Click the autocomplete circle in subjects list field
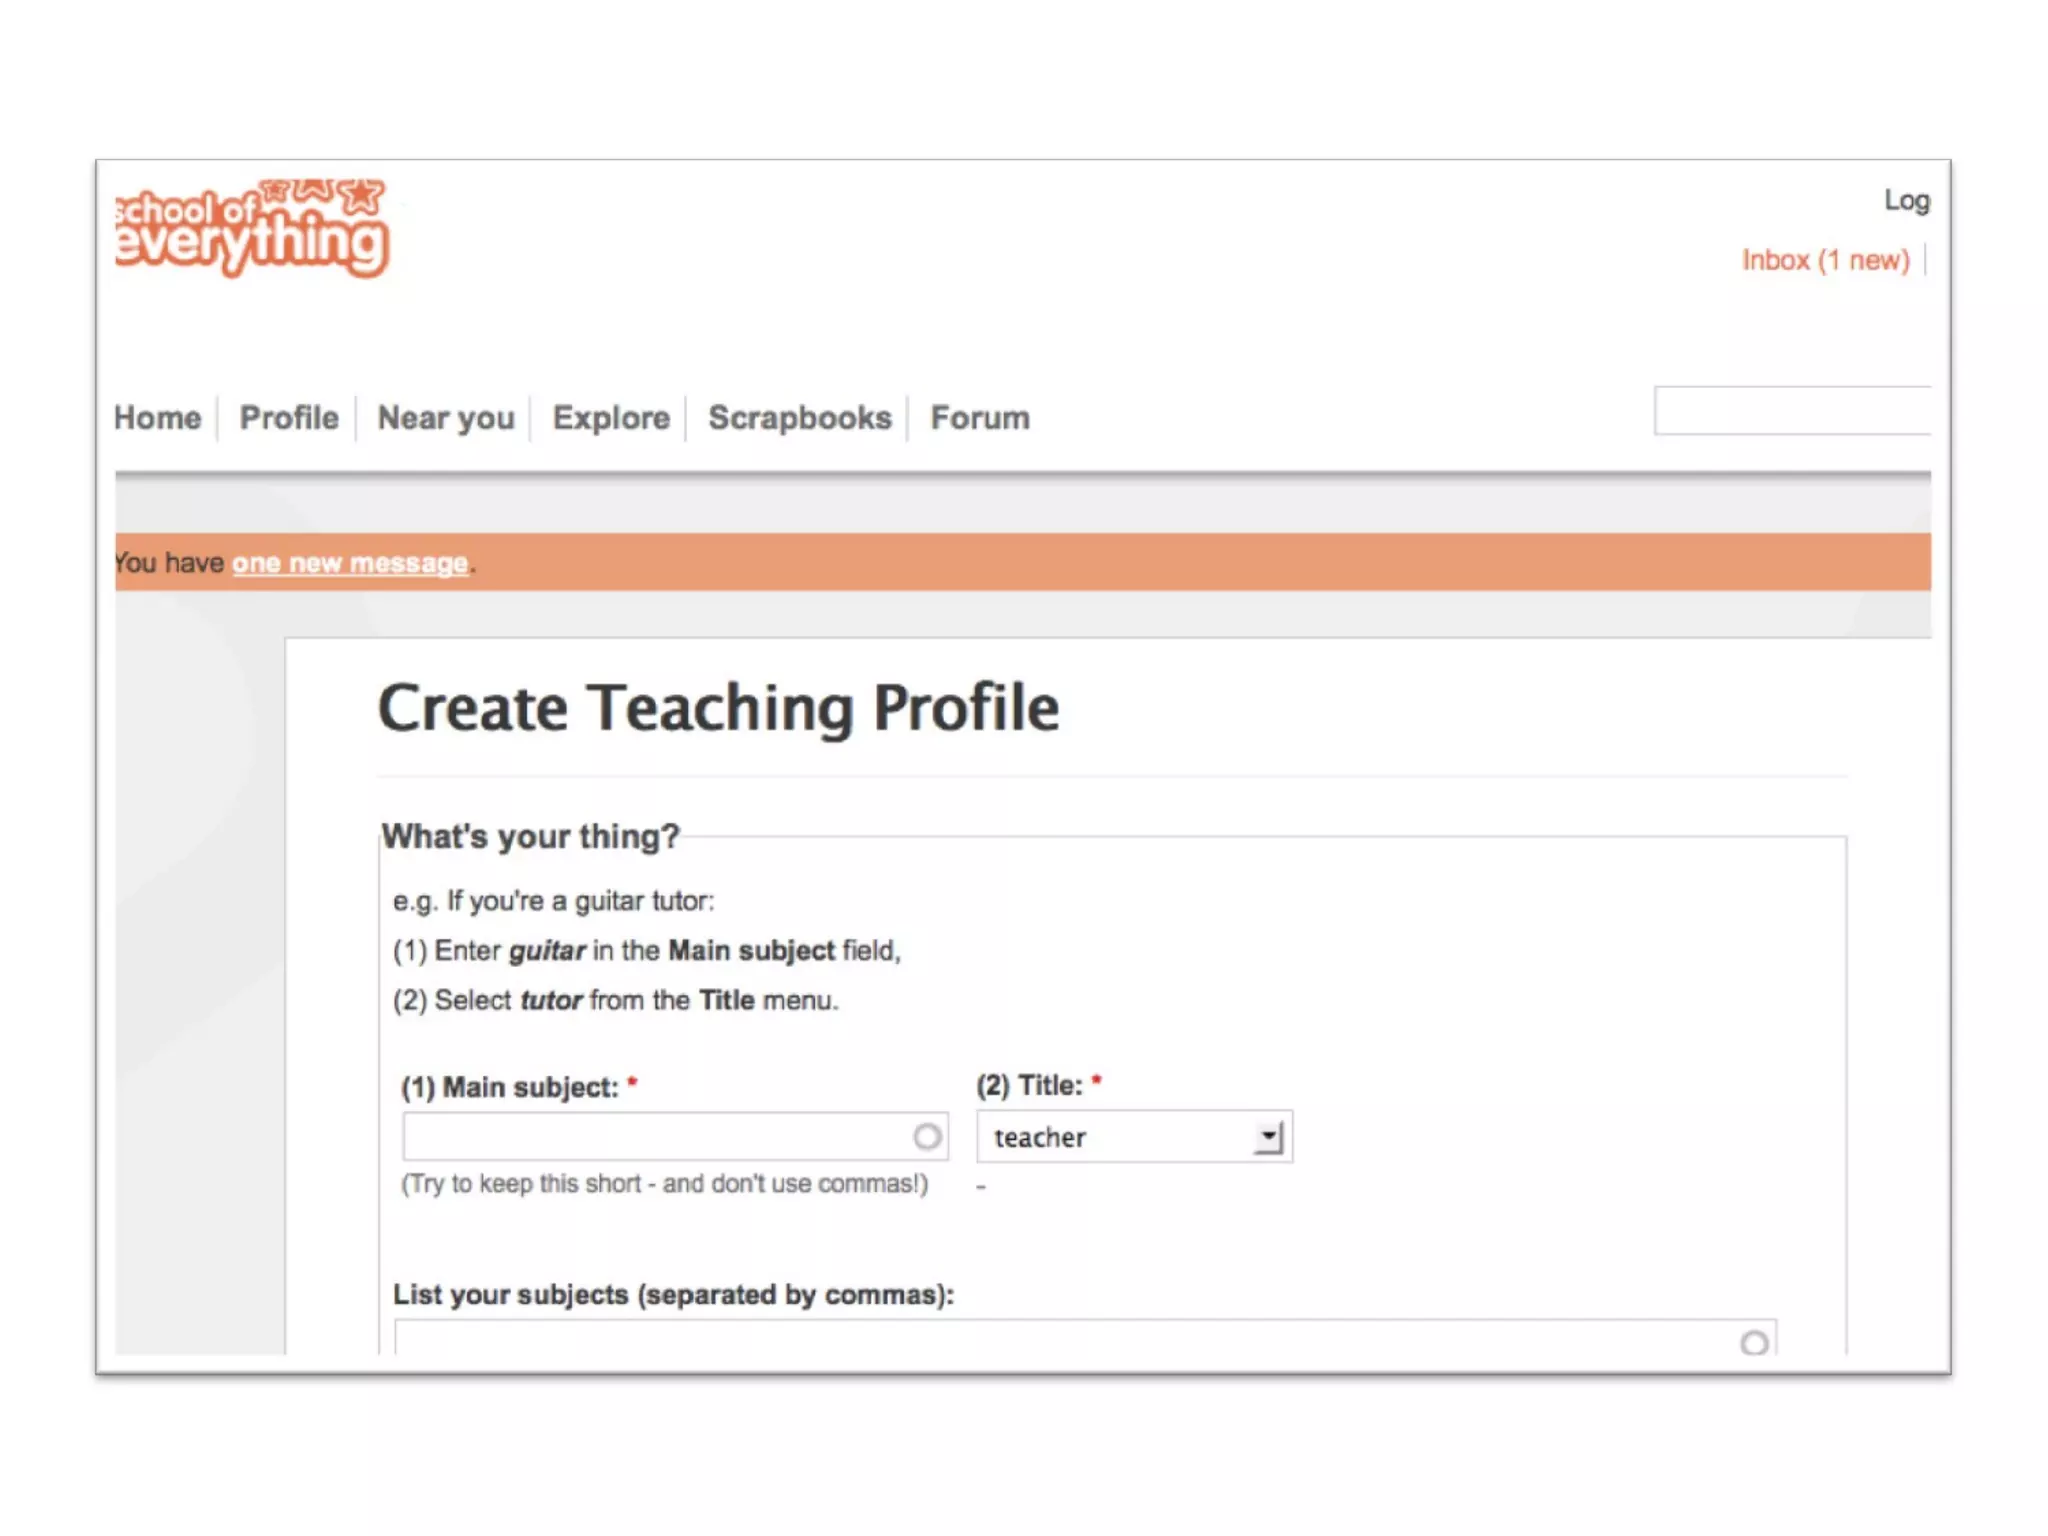This screenshot has height=1536, width=2048. (x=1754, y=1342)
